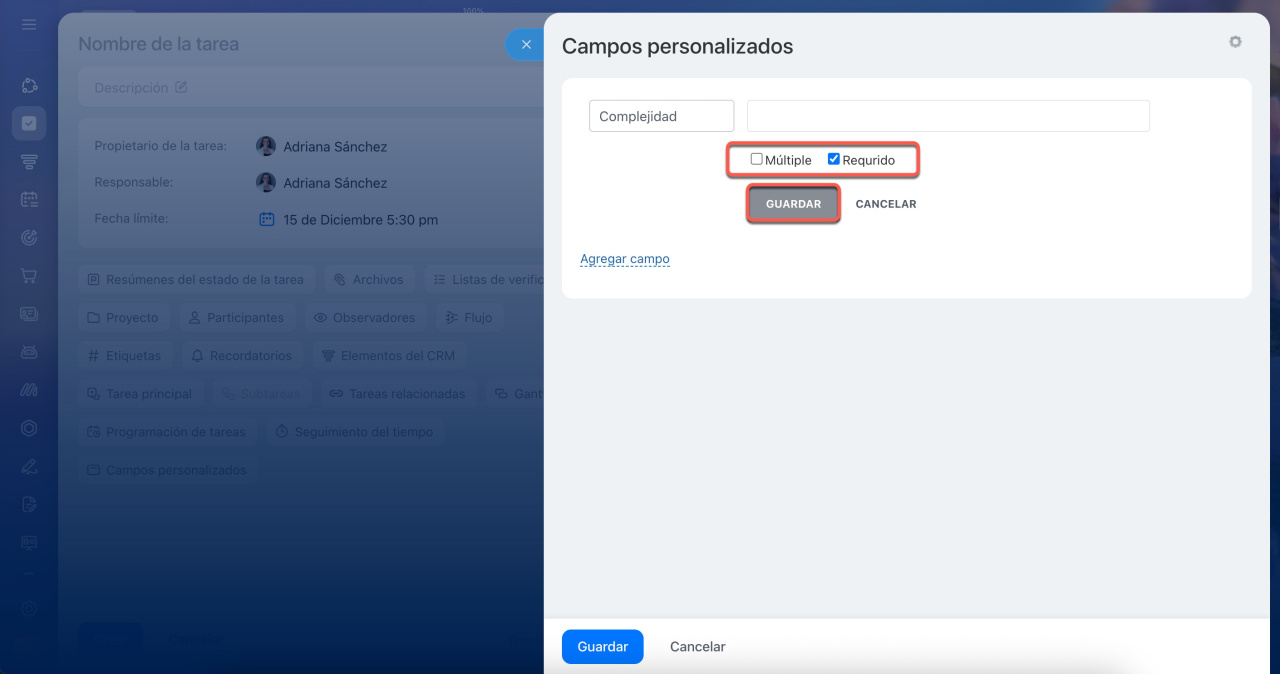Enable the Múltiple checkbox

tap(756, 159)
